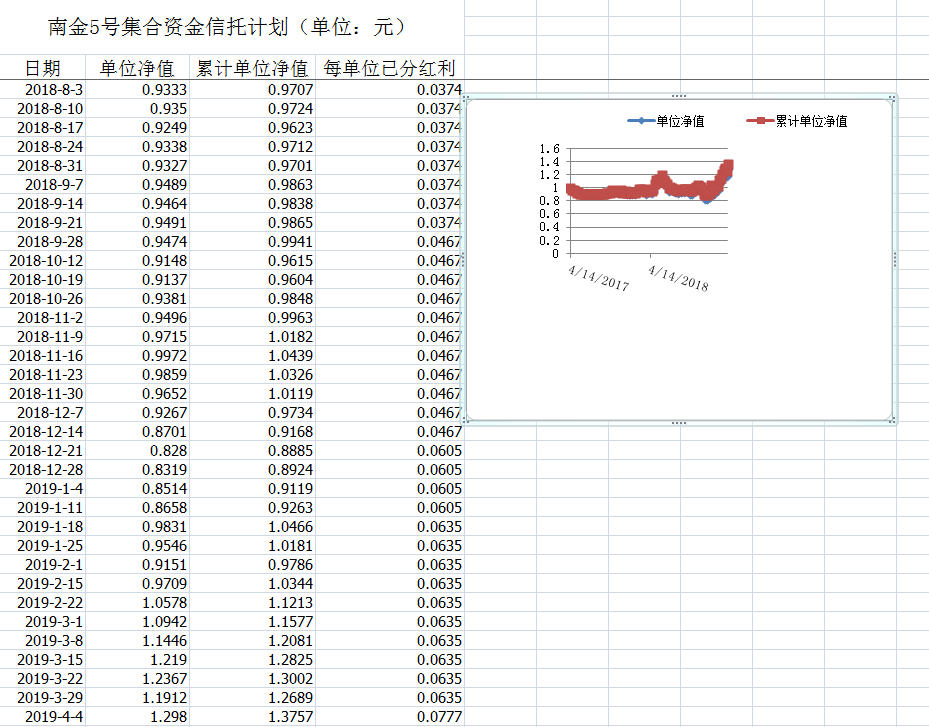Screen dimensions: 929x727
Task: Grab the chart's bottom-left corner handle
Action: [466, 421]
